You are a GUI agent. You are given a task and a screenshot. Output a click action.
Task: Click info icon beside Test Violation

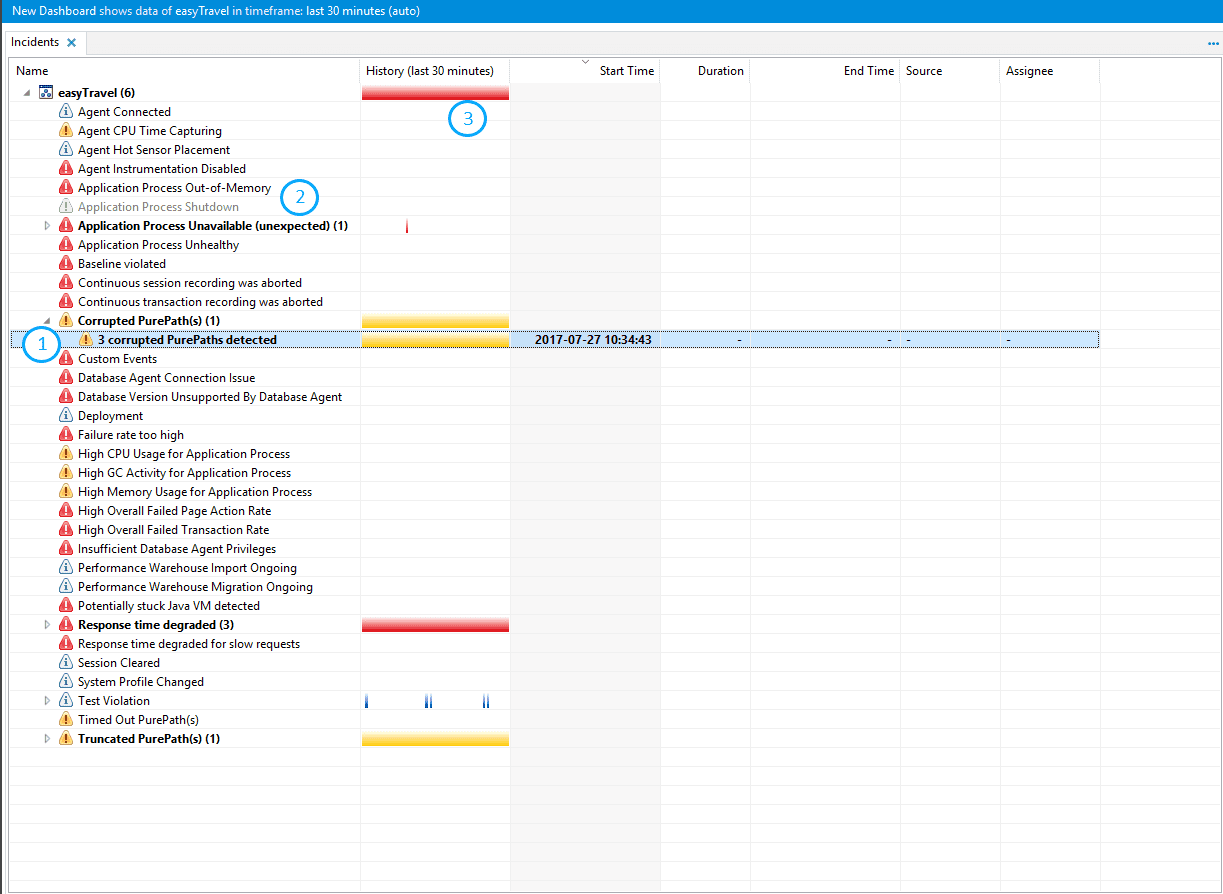pyautogui.click(x=66, y=701)
